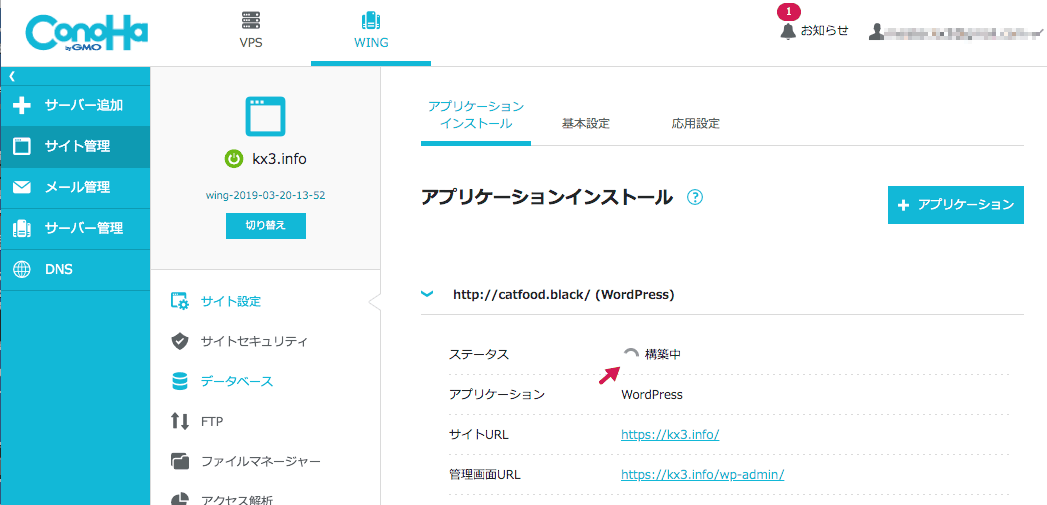
Task: Collapse the catfood.black WordPress entry
Action: point(427,294)
